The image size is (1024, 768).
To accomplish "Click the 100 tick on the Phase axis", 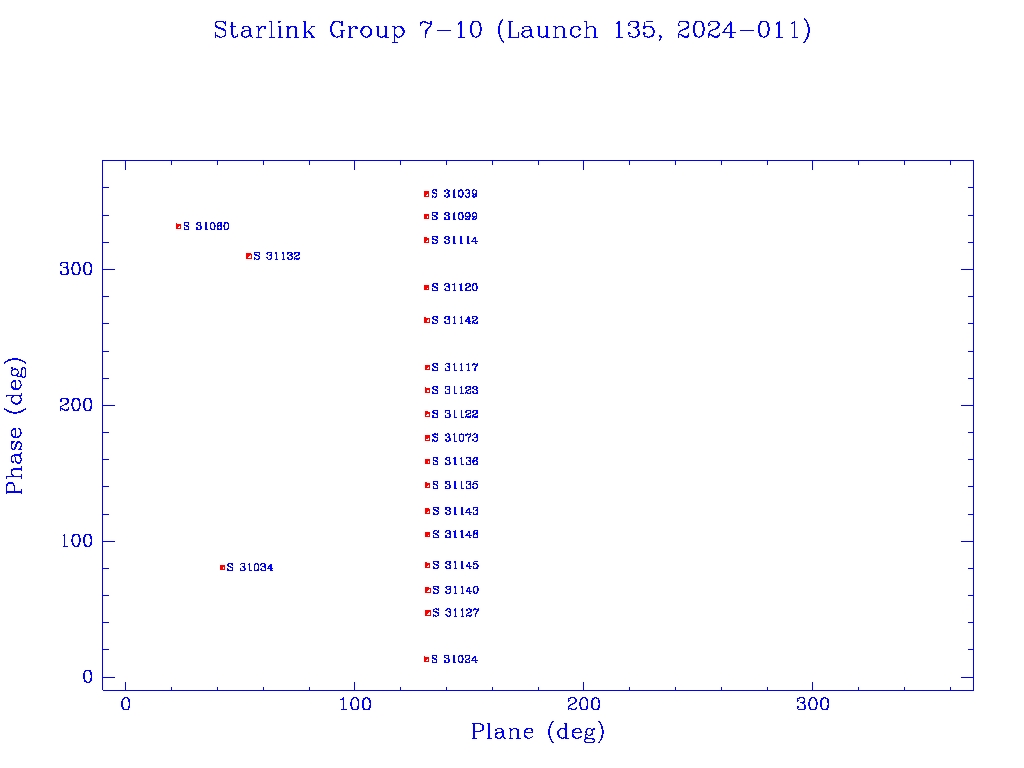I will coord(76,541).
